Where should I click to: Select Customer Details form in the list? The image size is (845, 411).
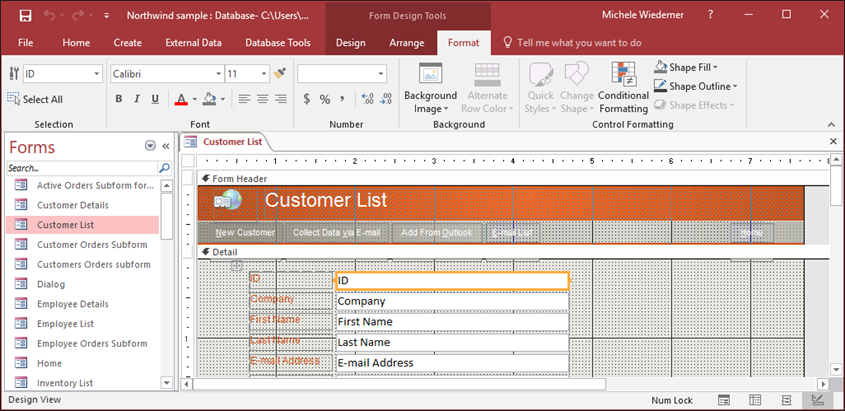(x=82, y=205)
